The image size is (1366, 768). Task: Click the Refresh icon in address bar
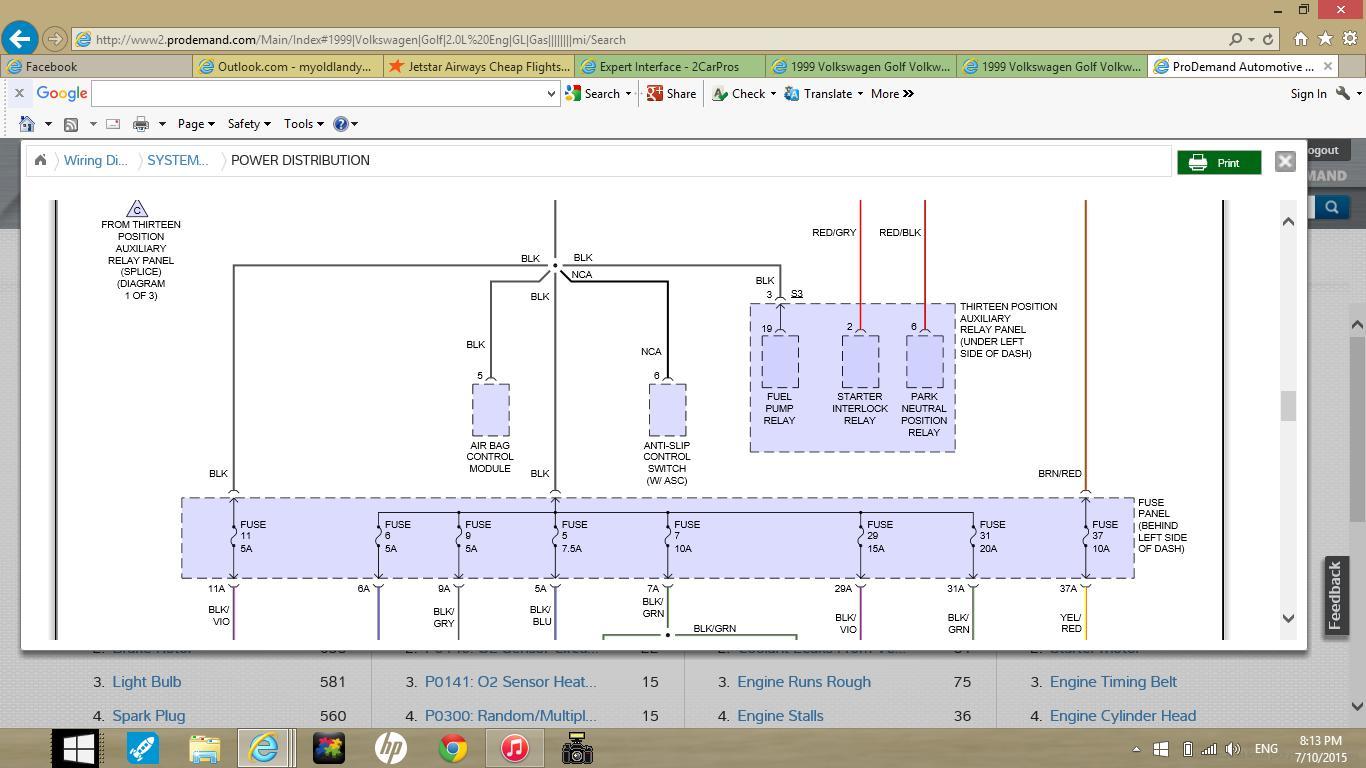(x=1268, y=40)
